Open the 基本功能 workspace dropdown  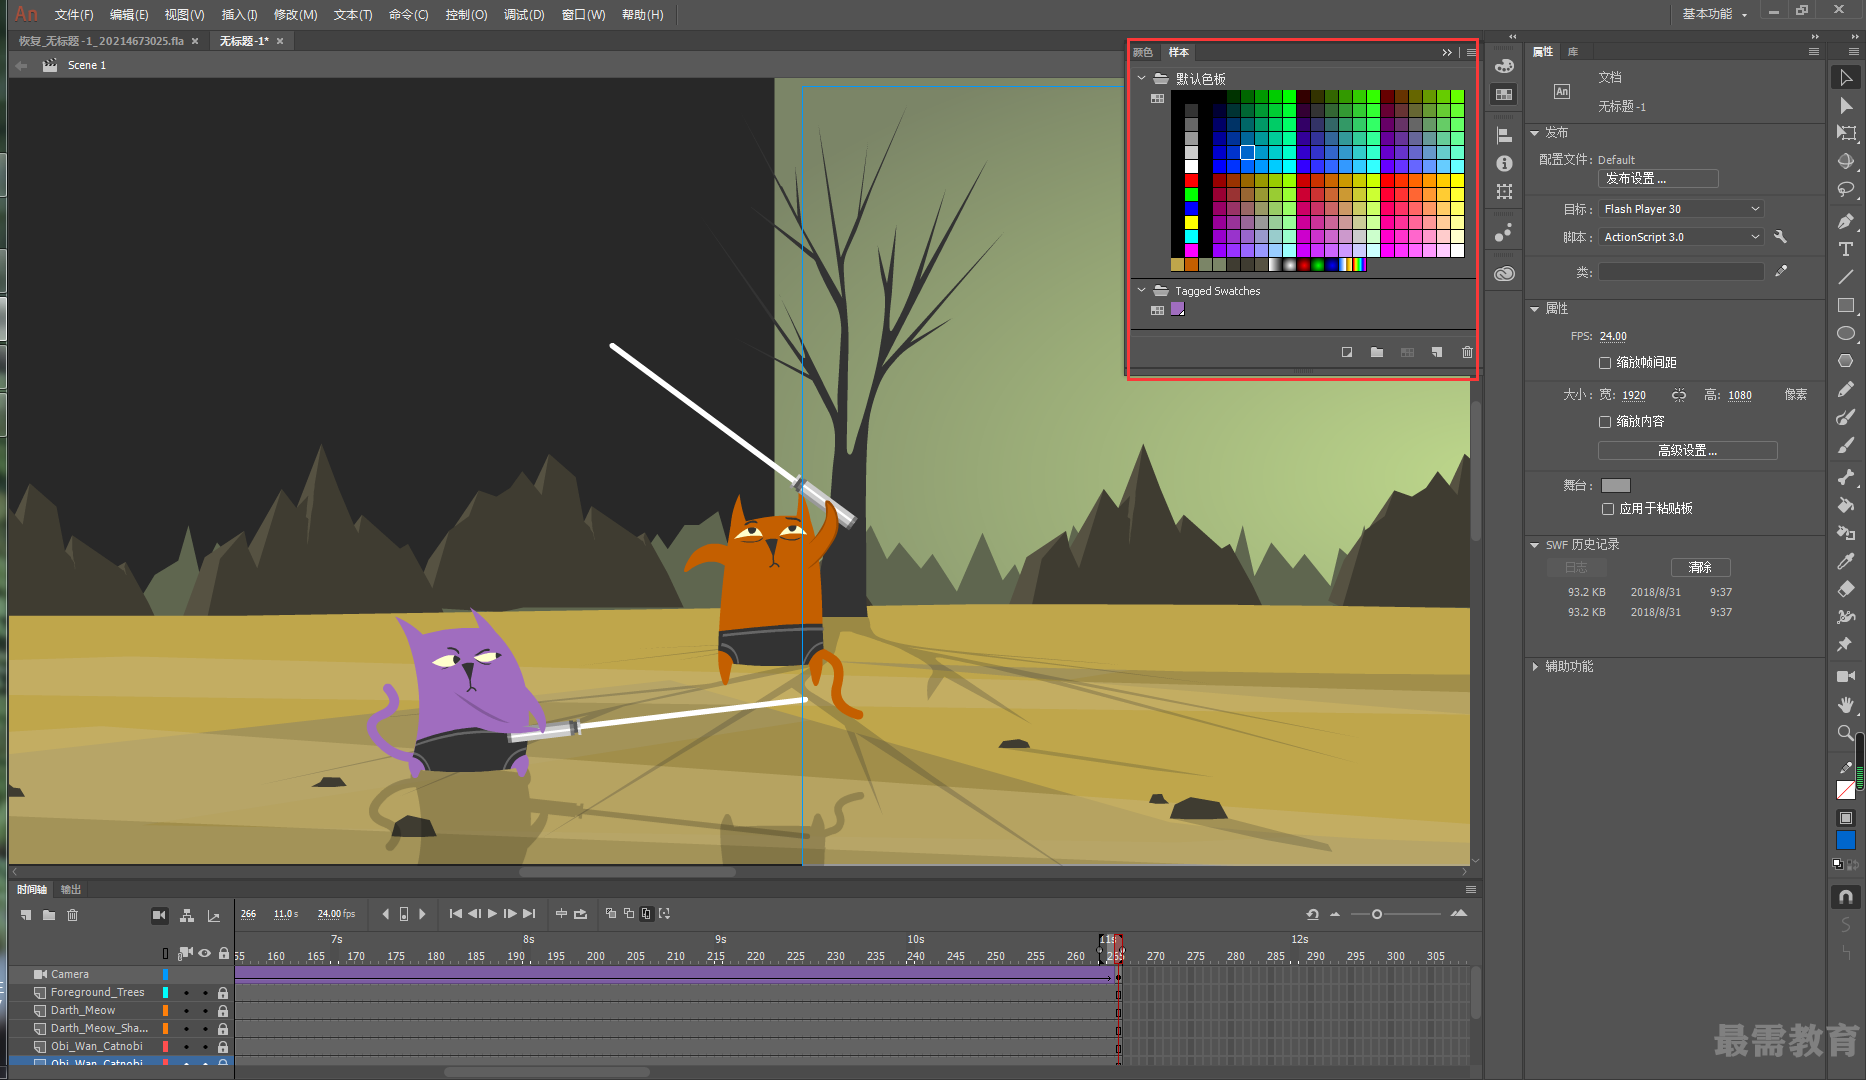point(1715,14)
